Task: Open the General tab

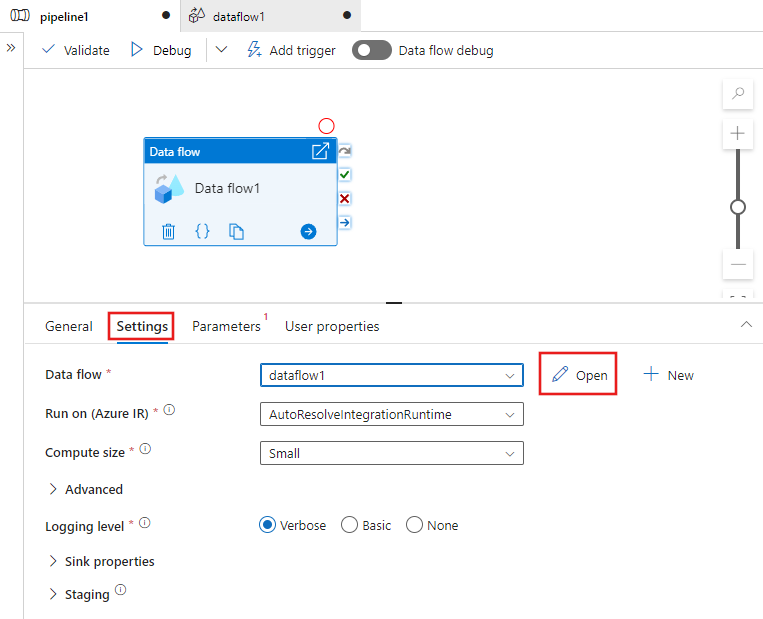Action: pos(69,327)
